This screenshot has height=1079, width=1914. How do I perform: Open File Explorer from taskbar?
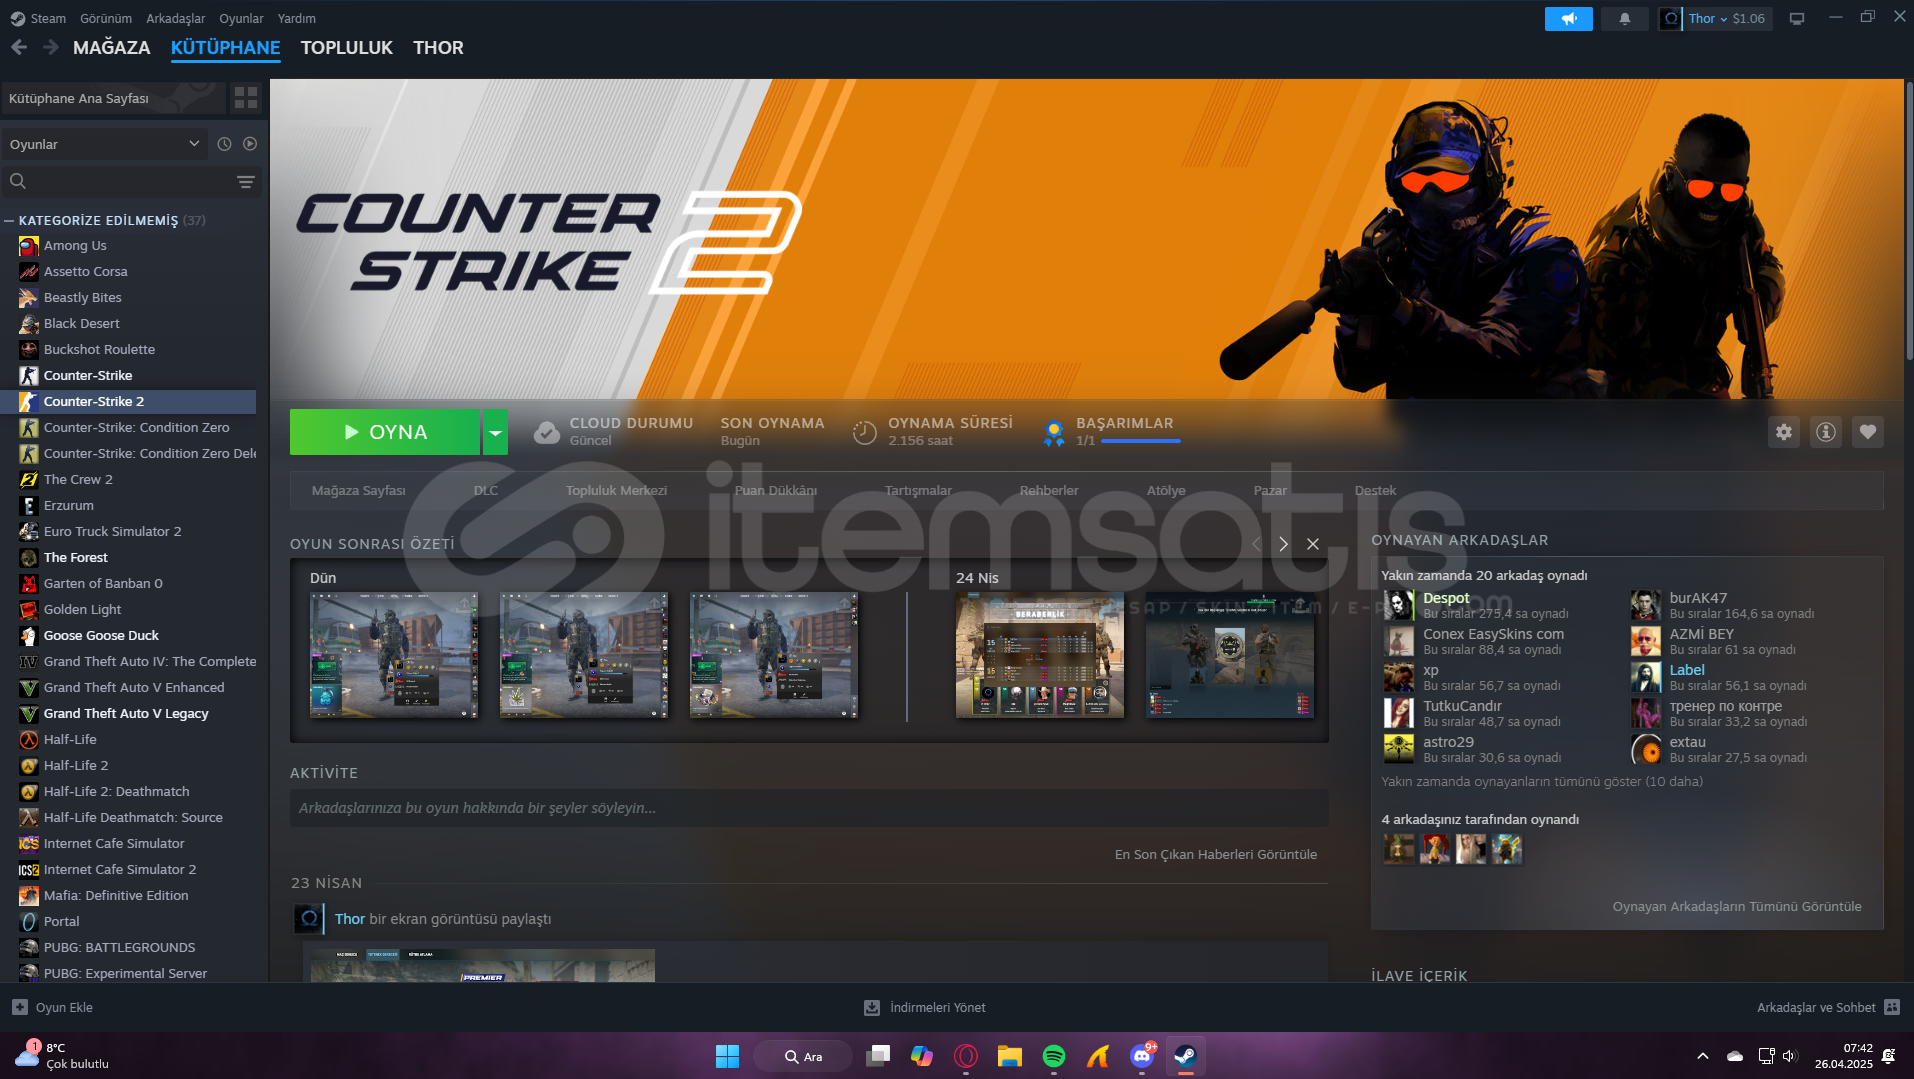click(x=1010, y=1056)
